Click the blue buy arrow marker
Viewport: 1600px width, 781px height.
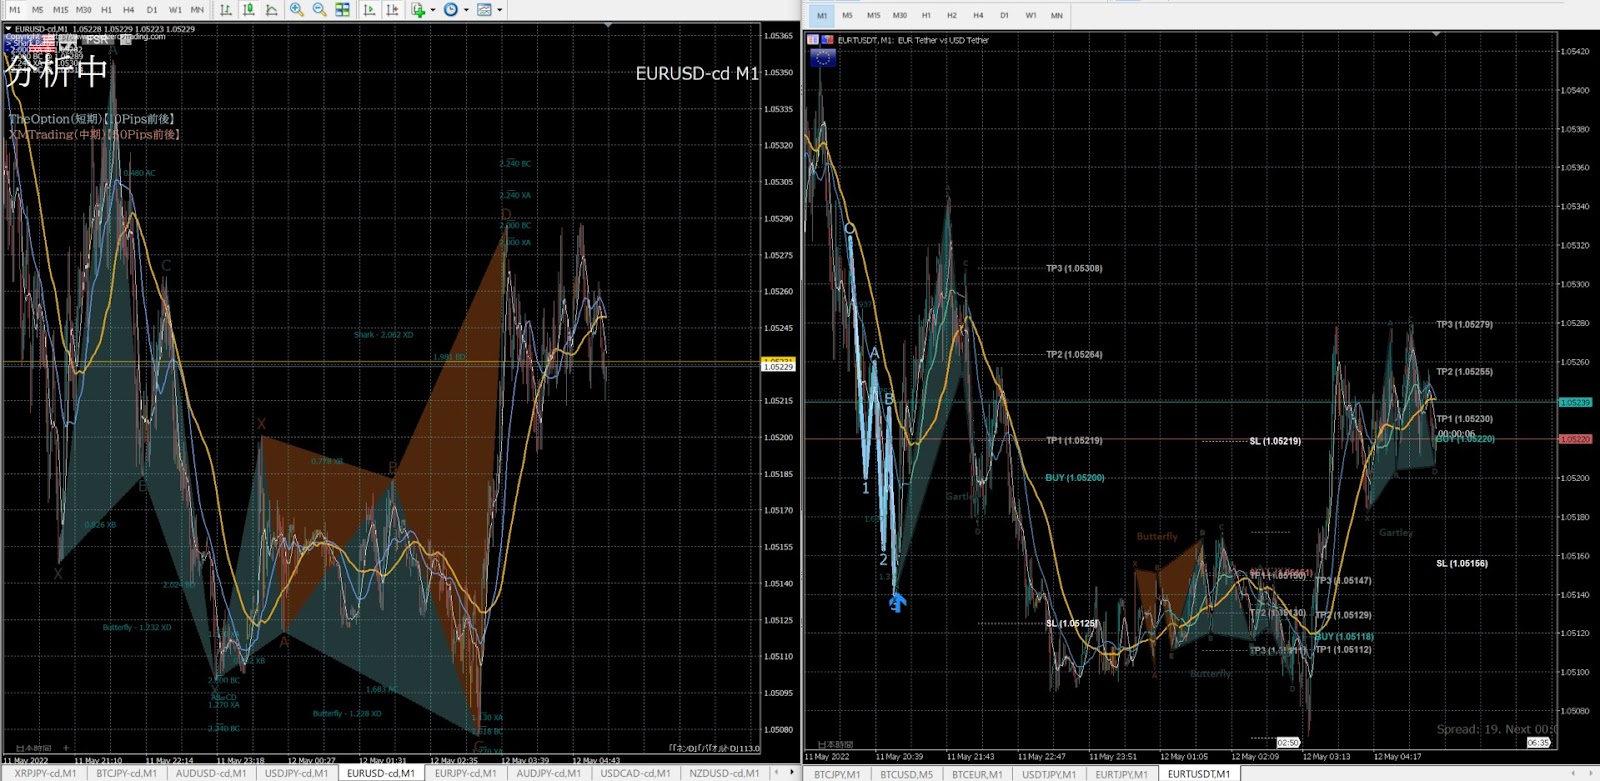coord(897,602)
